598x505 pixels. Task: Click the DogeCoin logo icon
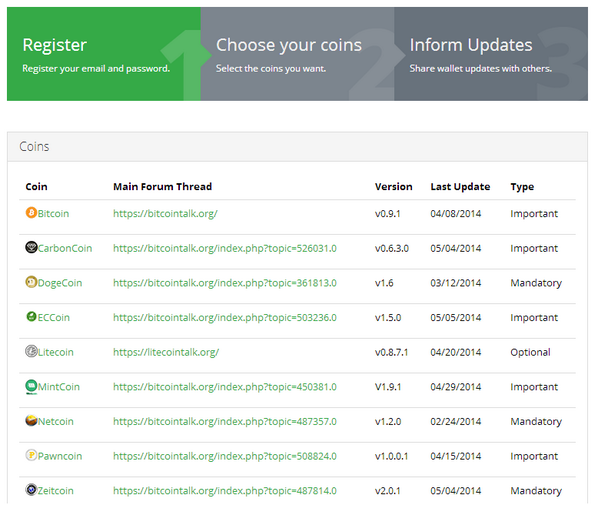tap(31, 282)
